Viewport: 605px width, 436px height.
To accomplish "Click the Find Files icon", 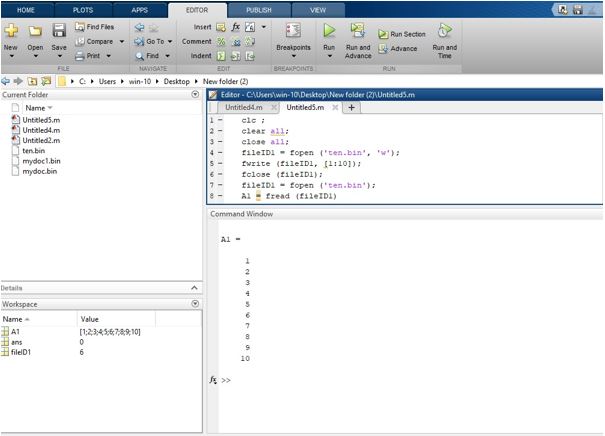I will (80, 26).
